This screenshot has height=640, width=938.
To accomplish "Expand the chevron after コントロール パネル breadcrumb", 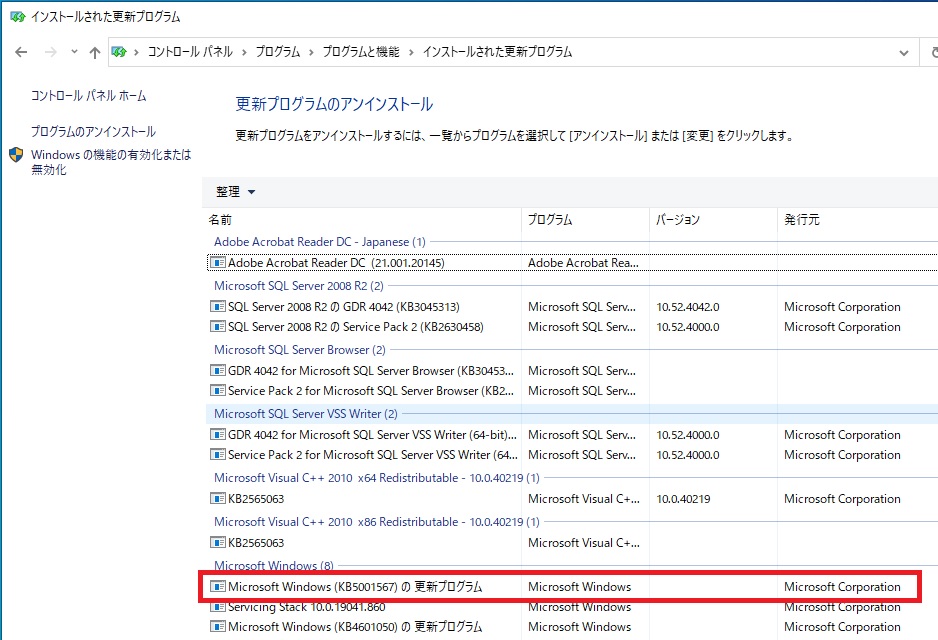I will [244, 53].
